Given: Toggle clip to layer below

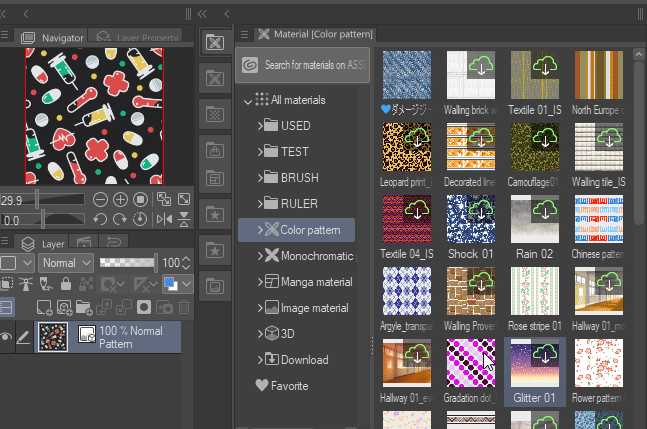Looking at the screenshot, I should [x=7, y=284].
